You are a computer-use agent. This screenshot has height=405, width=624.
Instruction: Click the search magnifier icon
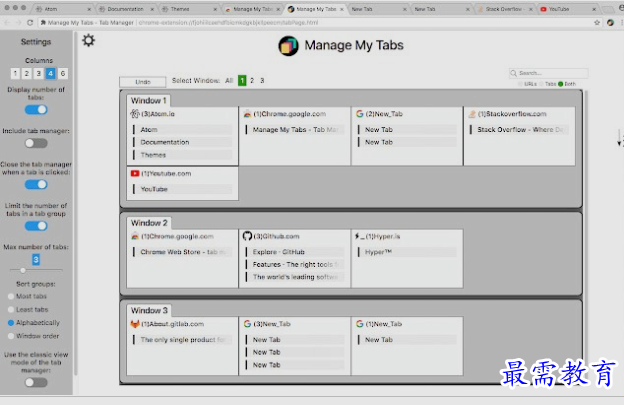513,73
